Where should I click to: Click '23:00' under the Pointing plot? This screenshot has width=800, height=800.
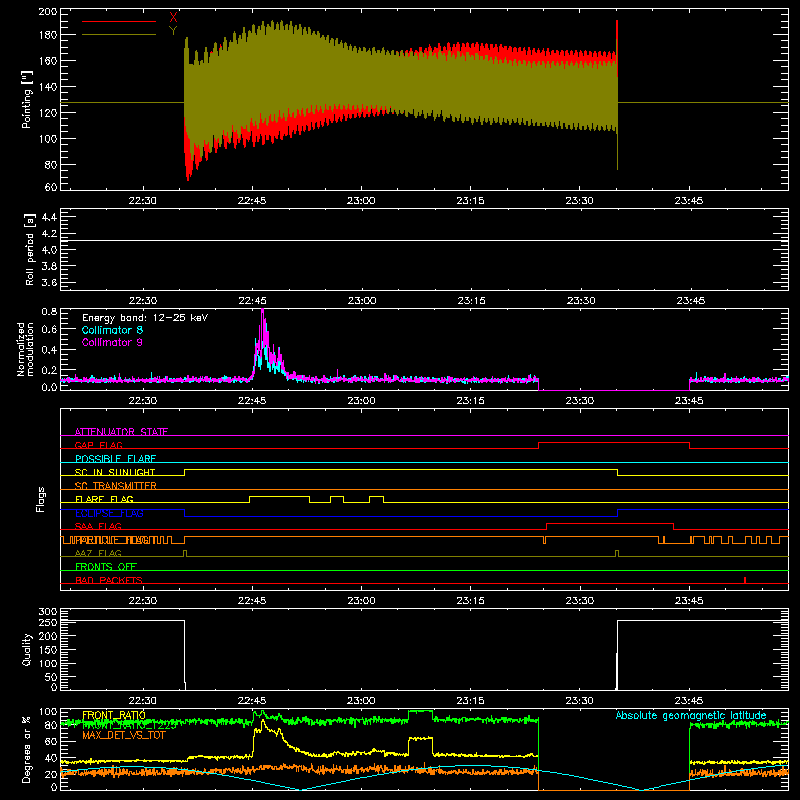click(361, 201)
